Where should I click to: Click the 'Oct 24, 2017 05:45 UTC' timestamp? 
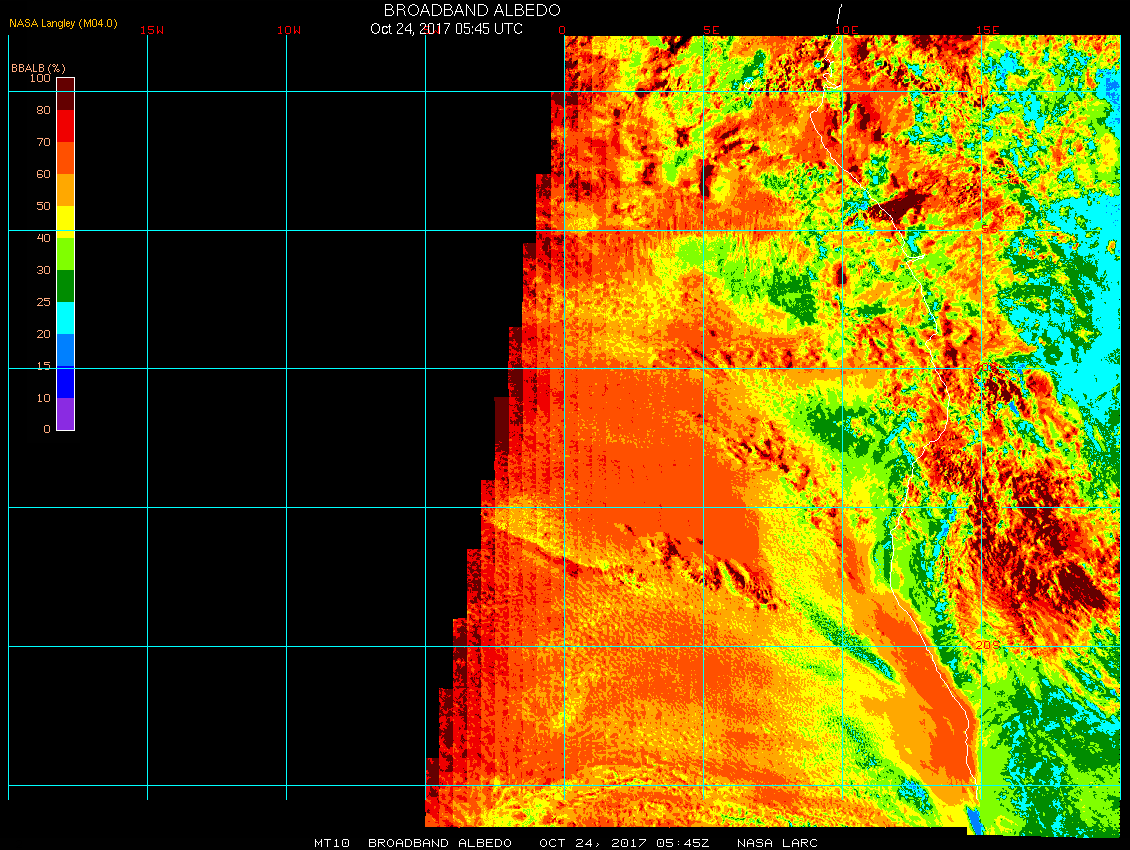(446, 29)
